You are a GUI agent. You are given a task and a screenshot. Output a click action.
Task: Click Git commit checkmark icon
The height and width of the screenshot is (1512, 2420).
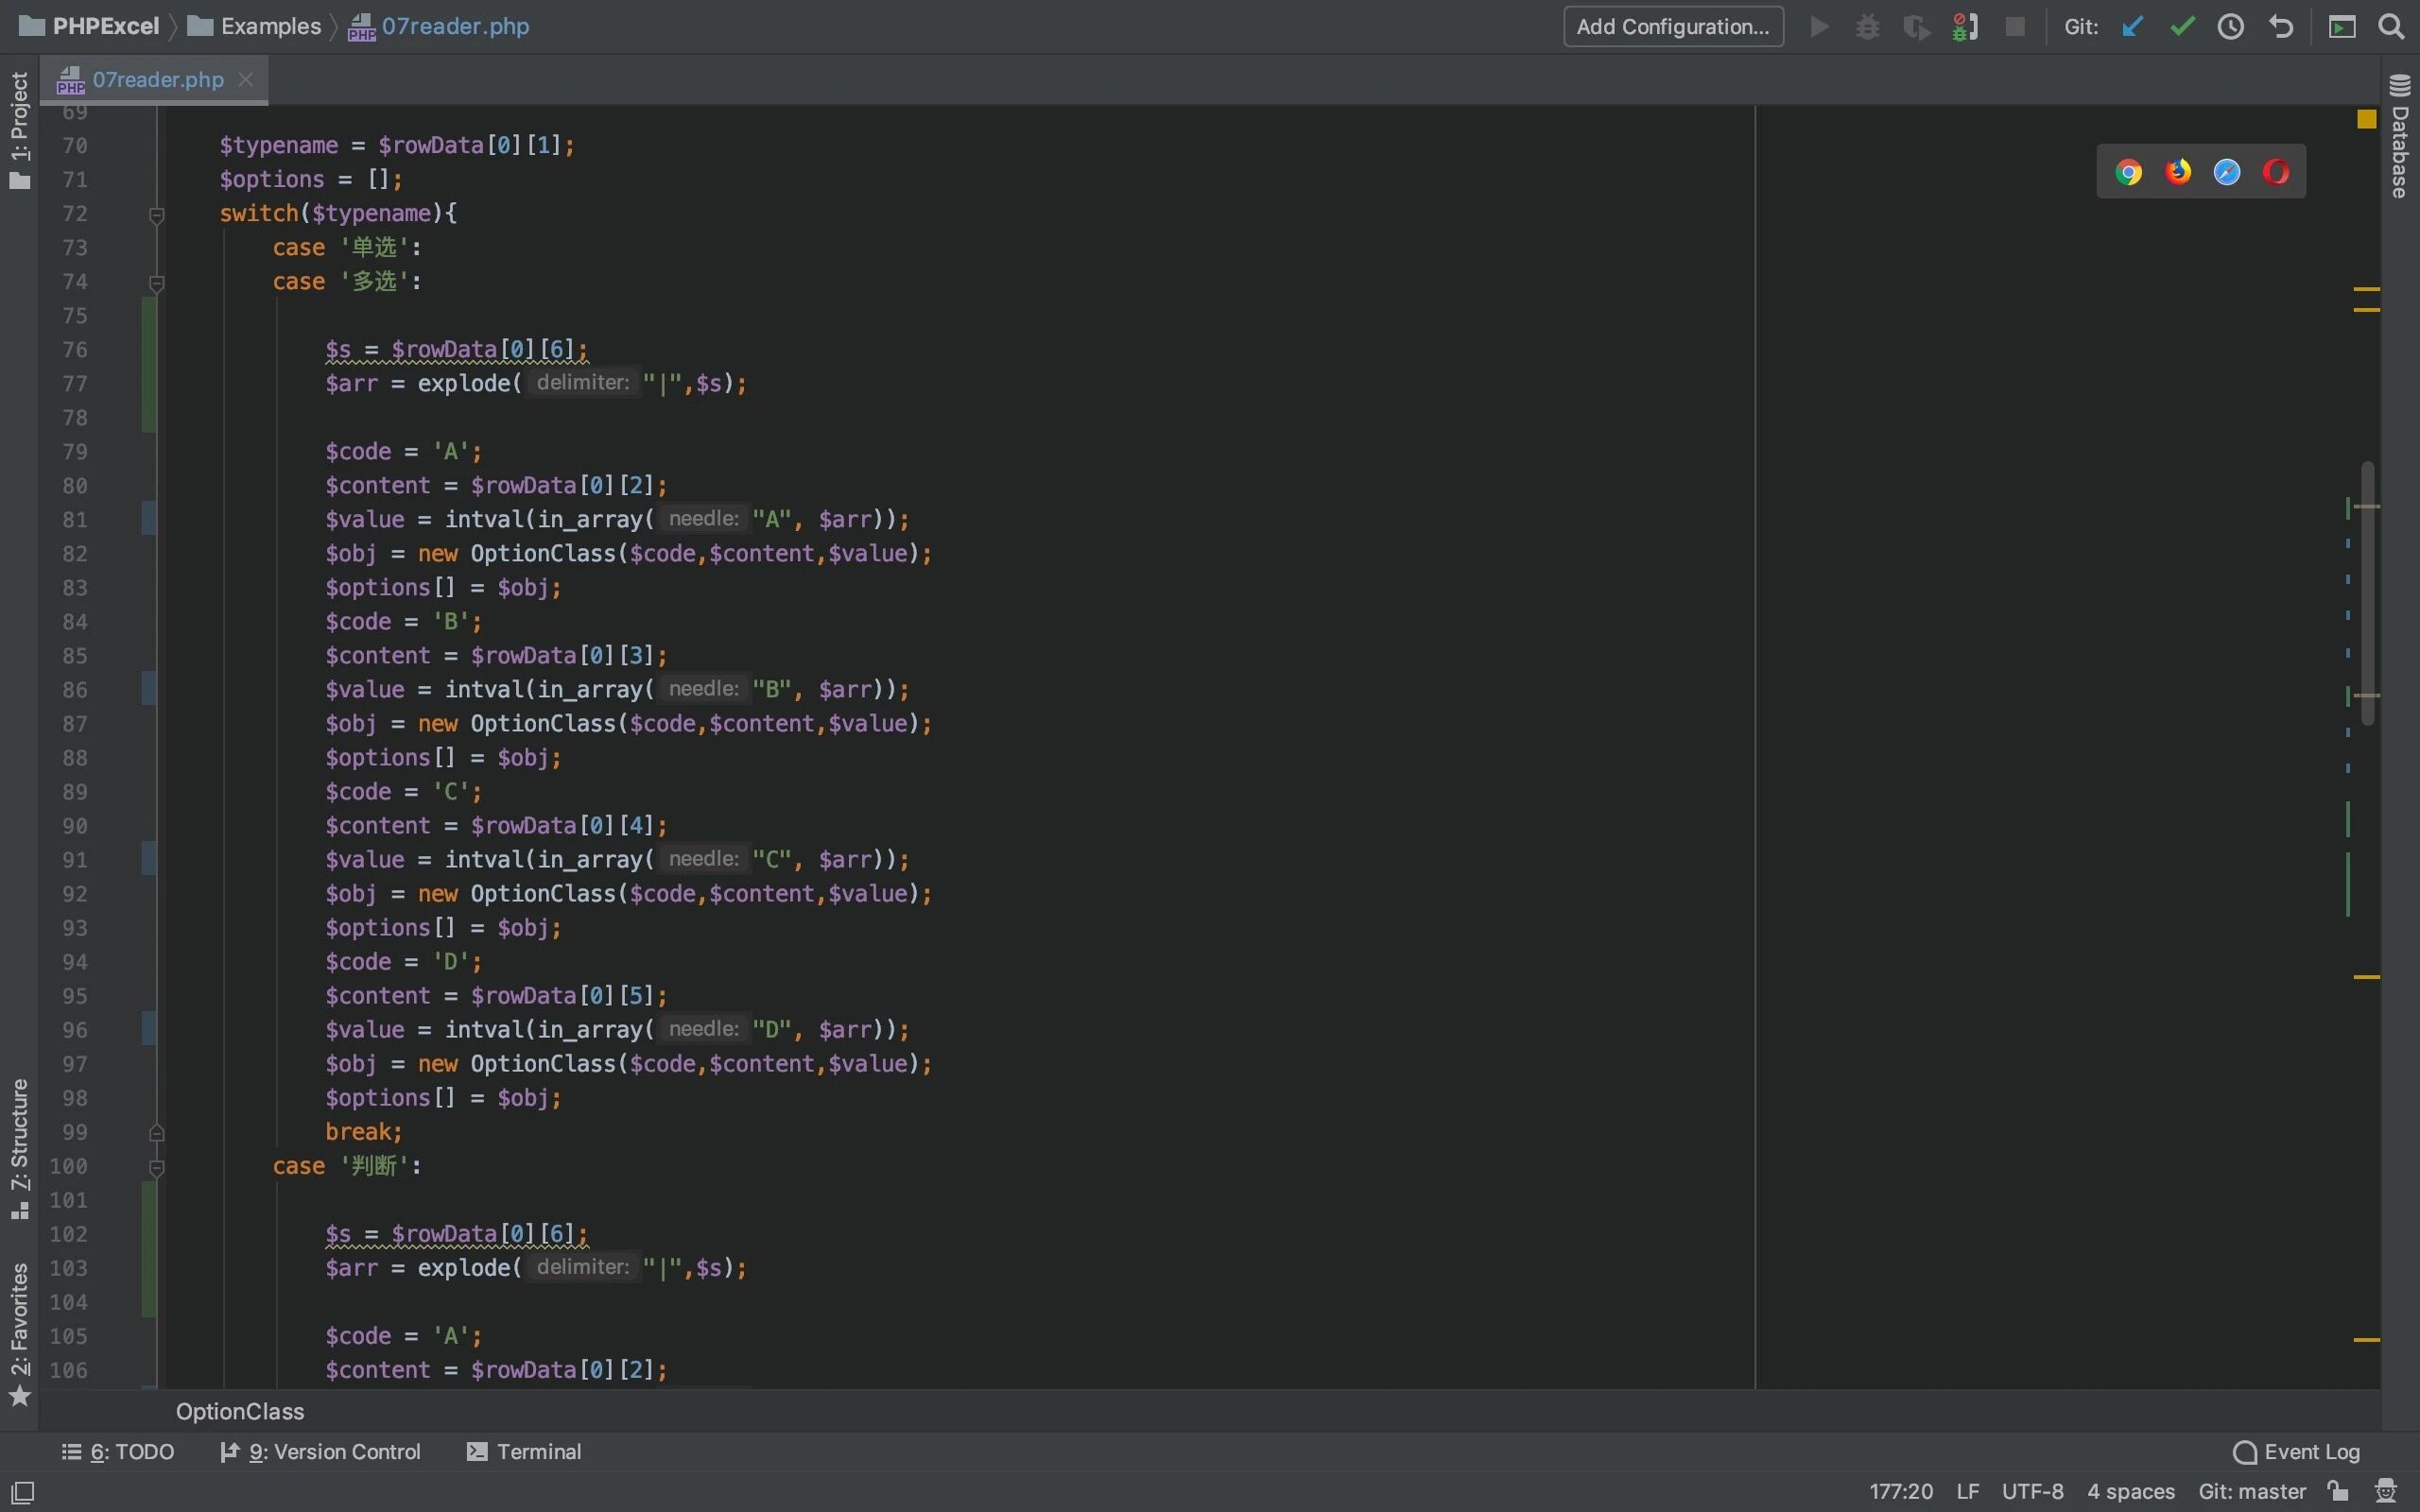(2182, 27)
